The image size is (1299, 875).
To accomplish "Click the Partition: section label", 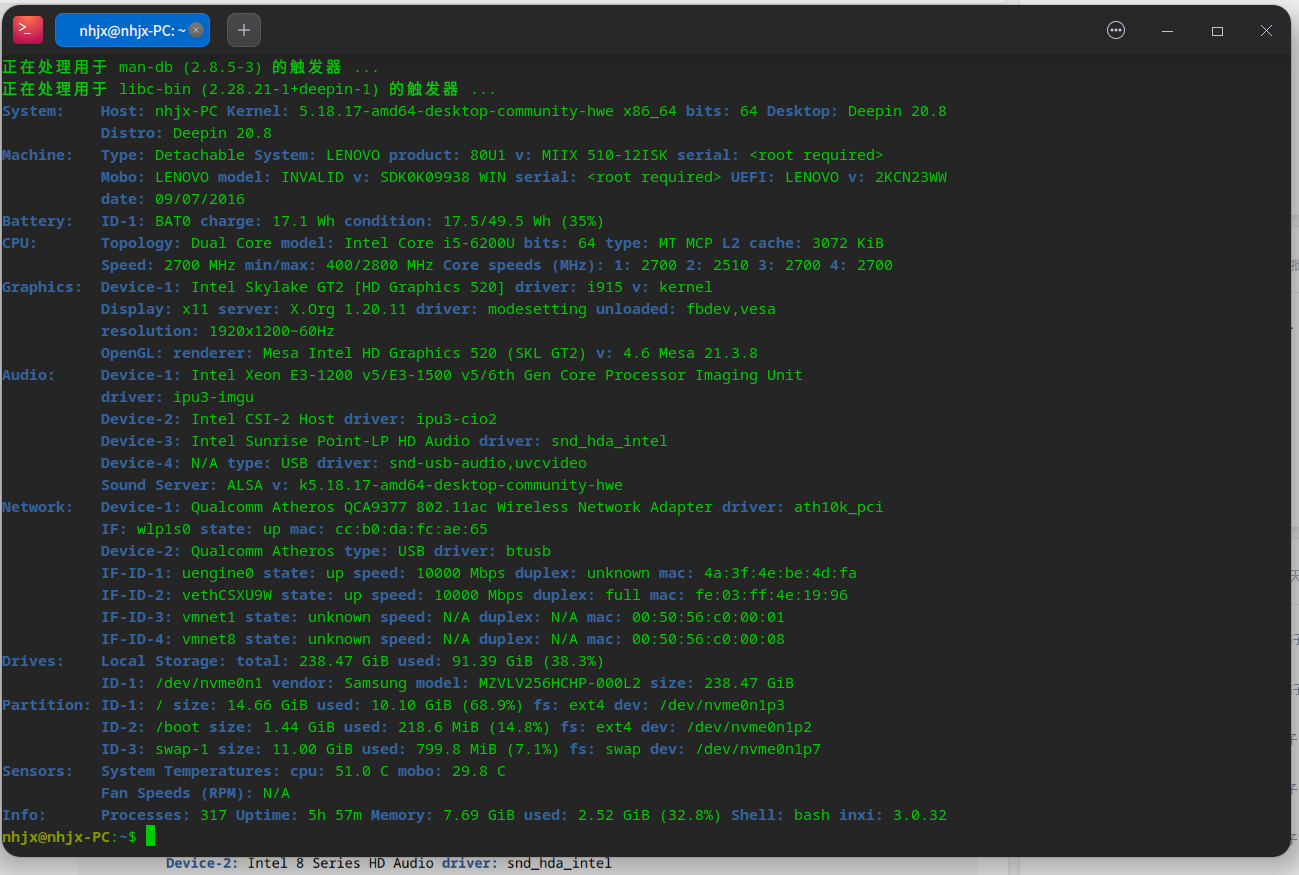I will pyautogui.click(x=47, y=705).
